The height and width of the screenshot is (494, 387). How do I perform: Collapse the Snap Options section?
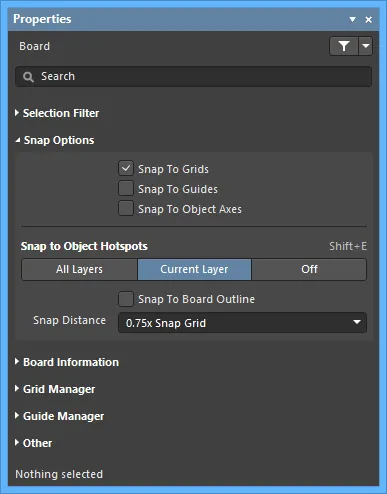54,140
